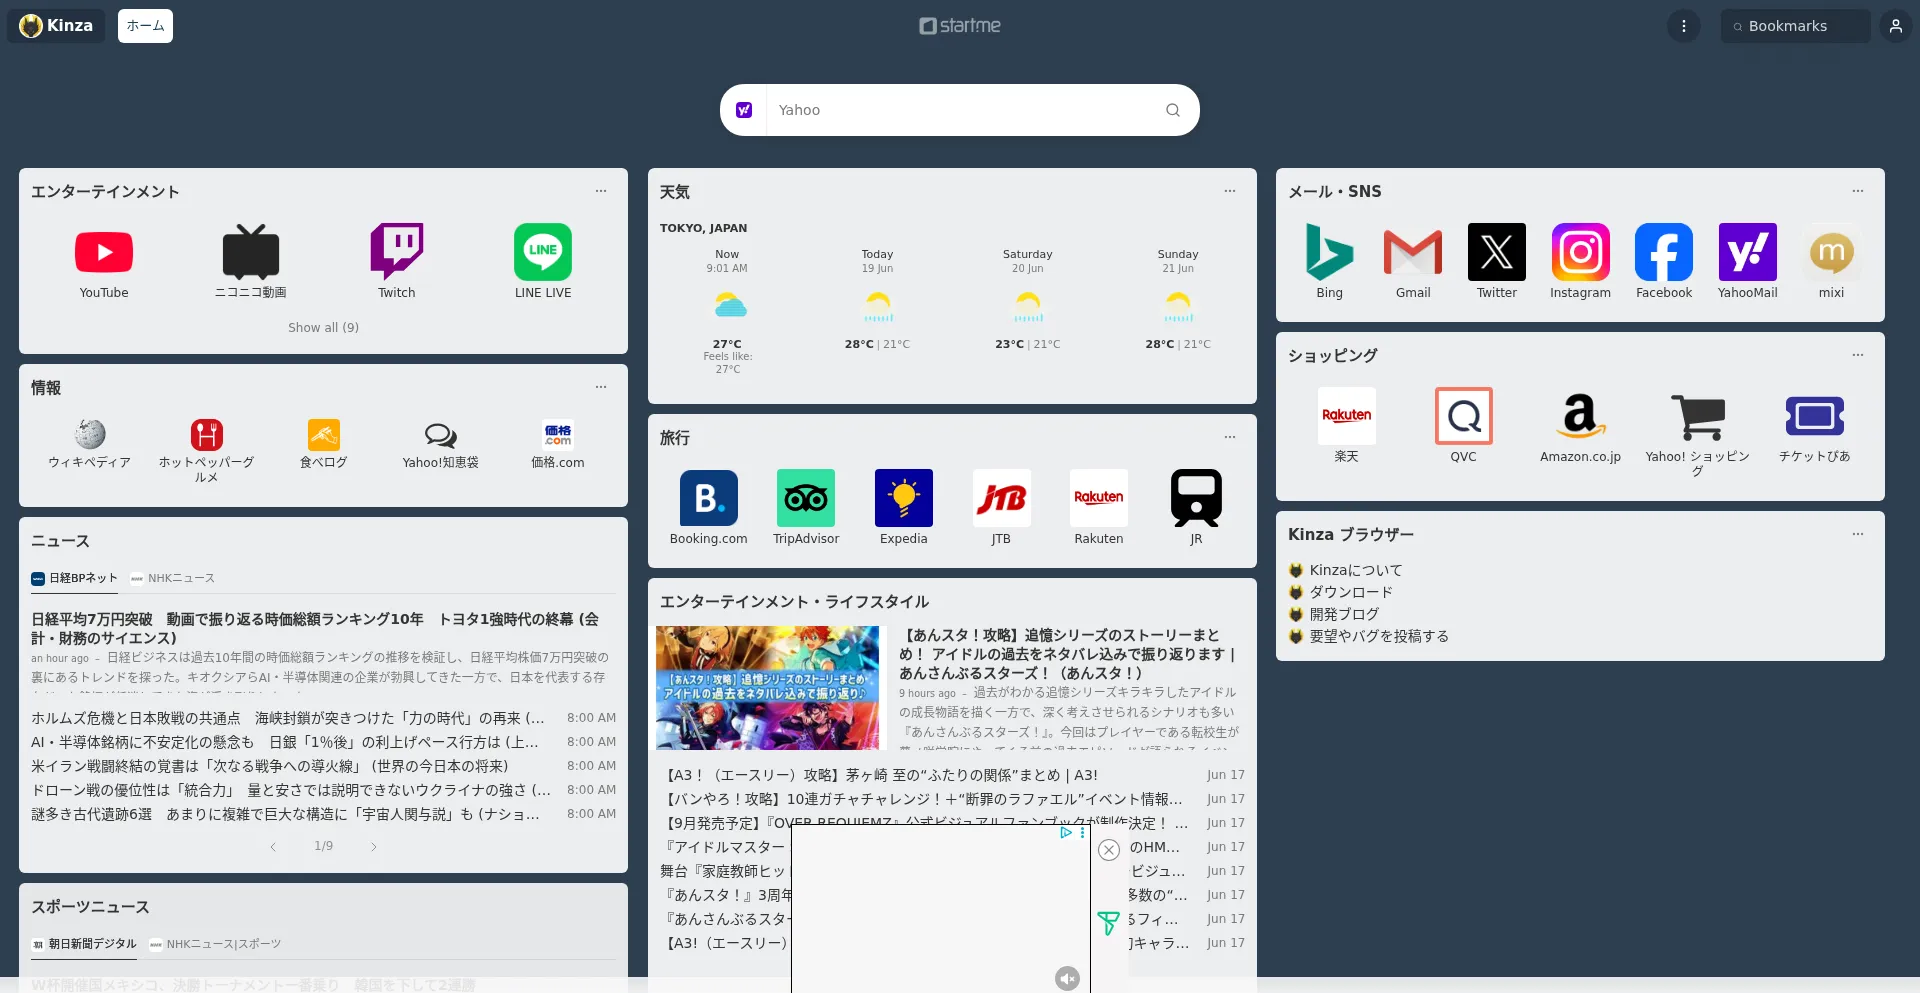Open Amazon.co.jp shopping icon
1920x993 pixels.
[1581, 416]
